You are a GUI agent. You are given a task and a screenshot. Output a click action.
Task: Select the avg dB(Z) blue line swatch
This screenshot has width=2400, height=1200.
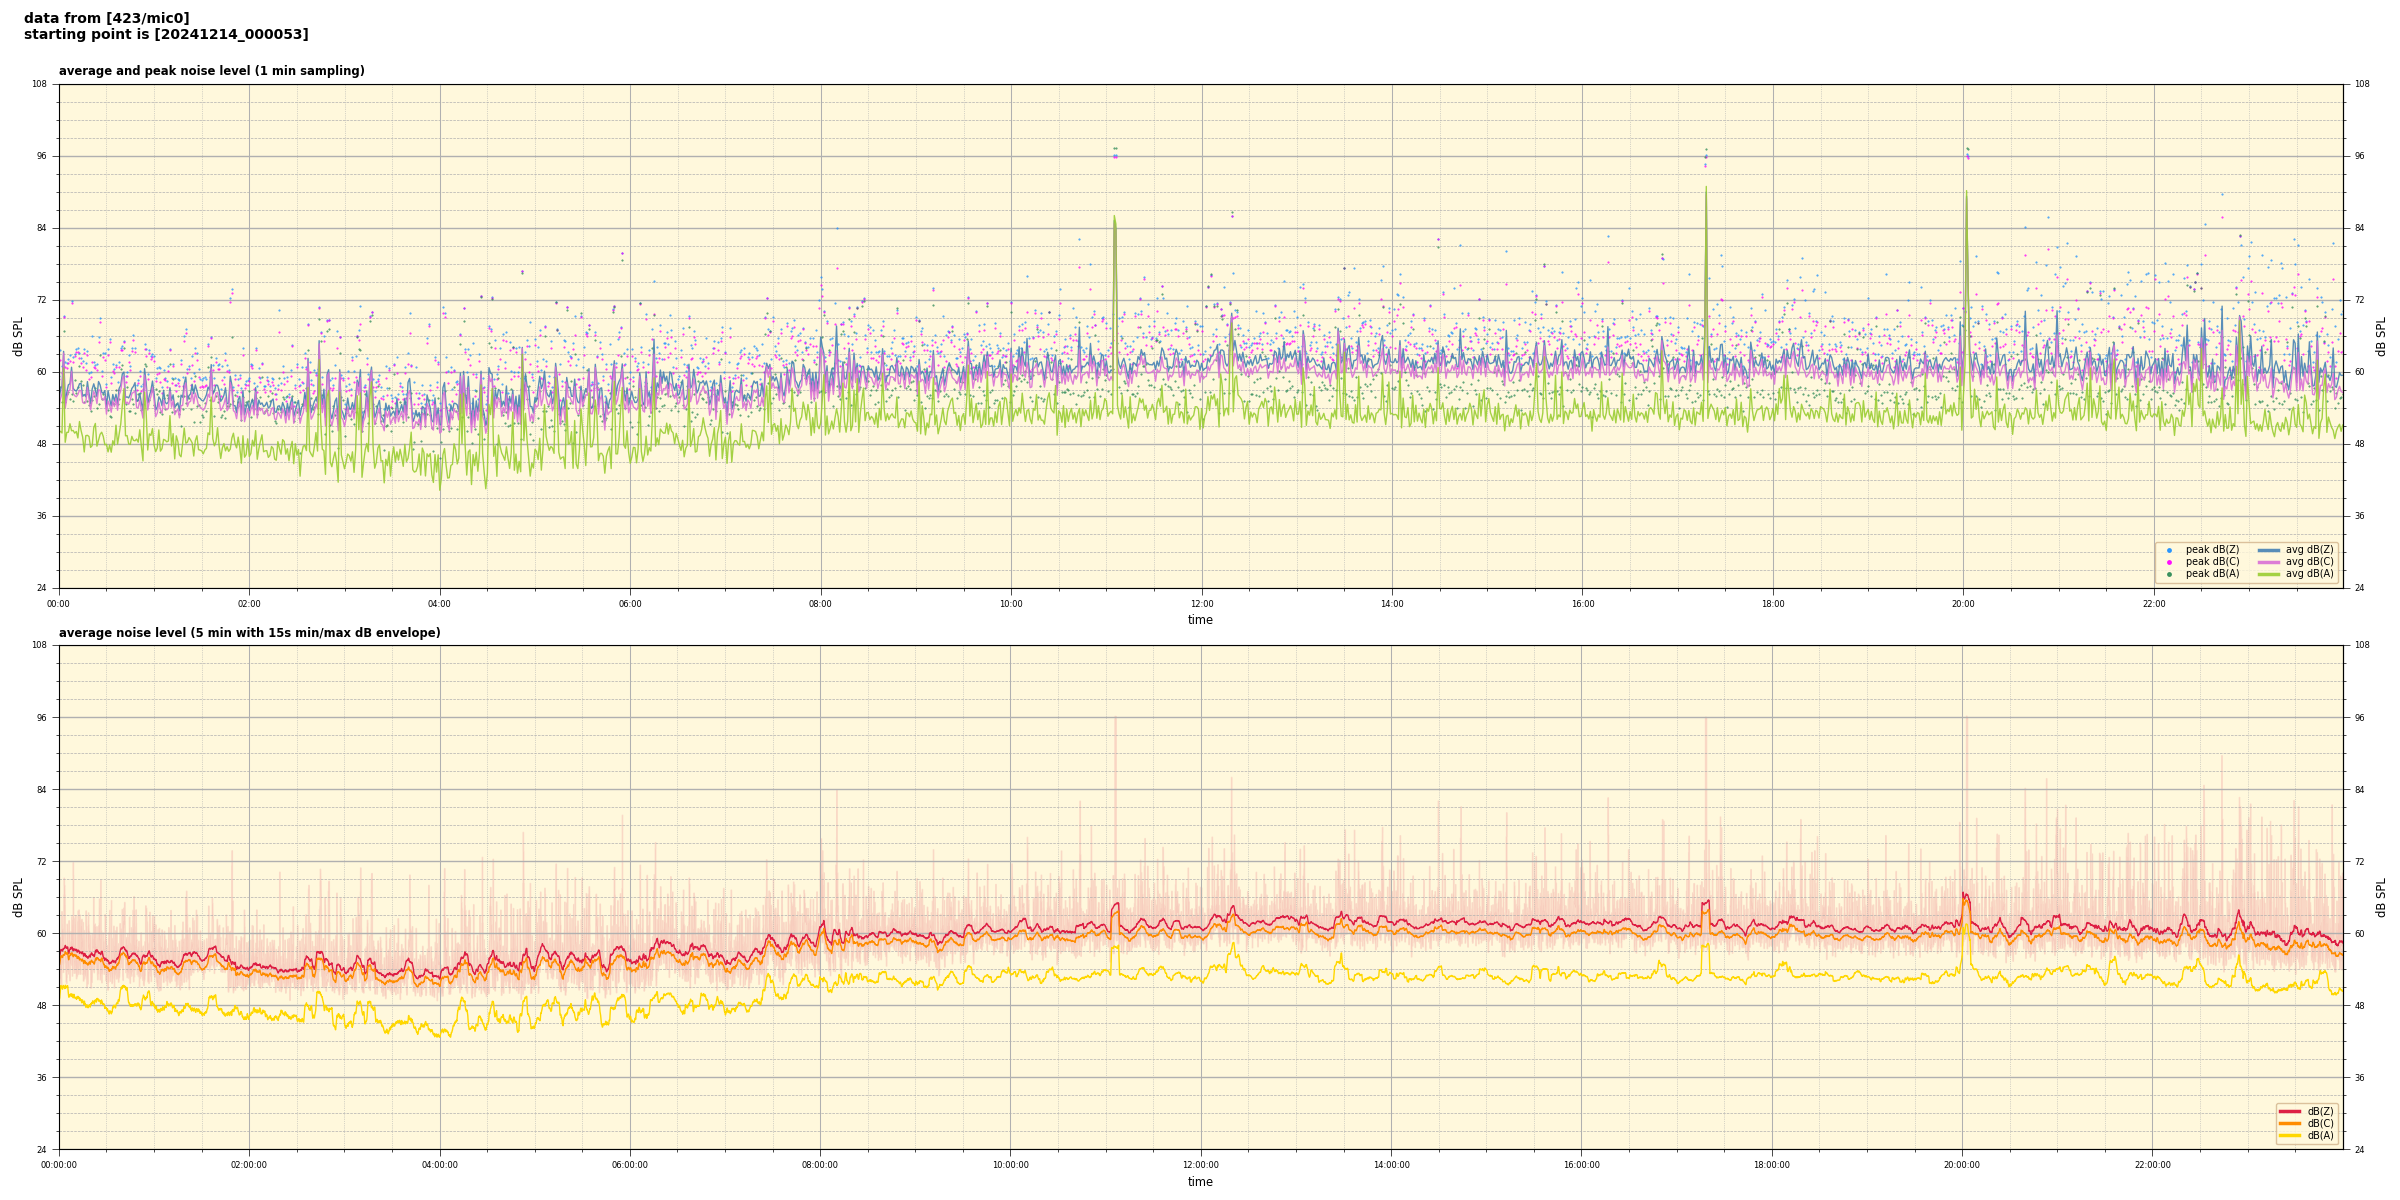point(2268,550)
